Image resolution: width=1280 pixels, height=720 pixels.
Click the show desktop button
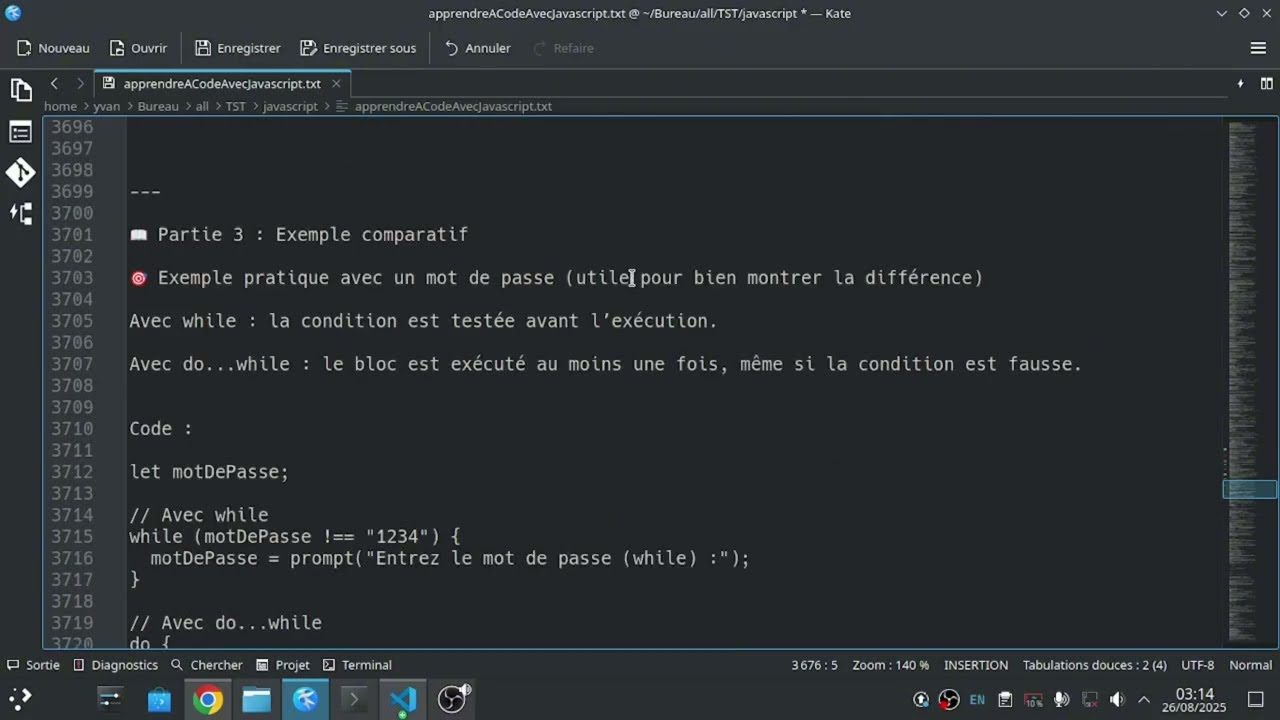pos(1256,700)
